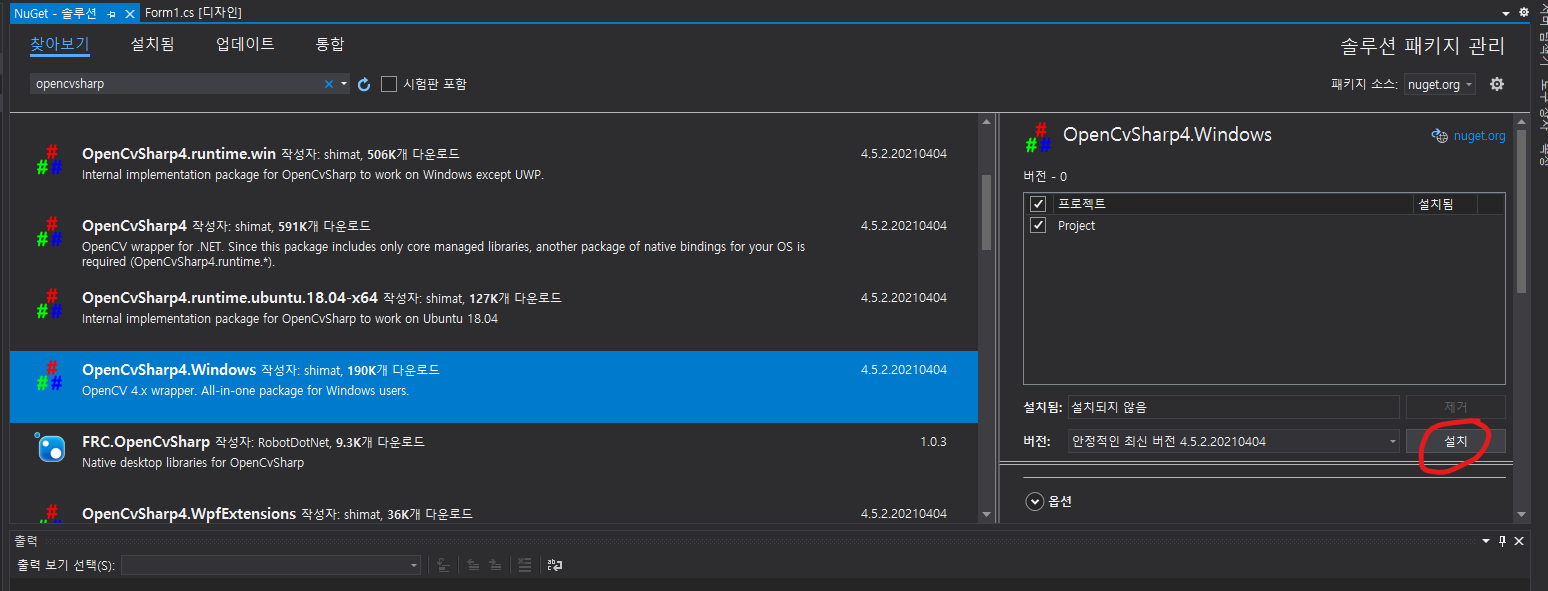Toggle the select-all projects header checkbox
This screenshot has width=1548, height=591.
coord(1038,204)
